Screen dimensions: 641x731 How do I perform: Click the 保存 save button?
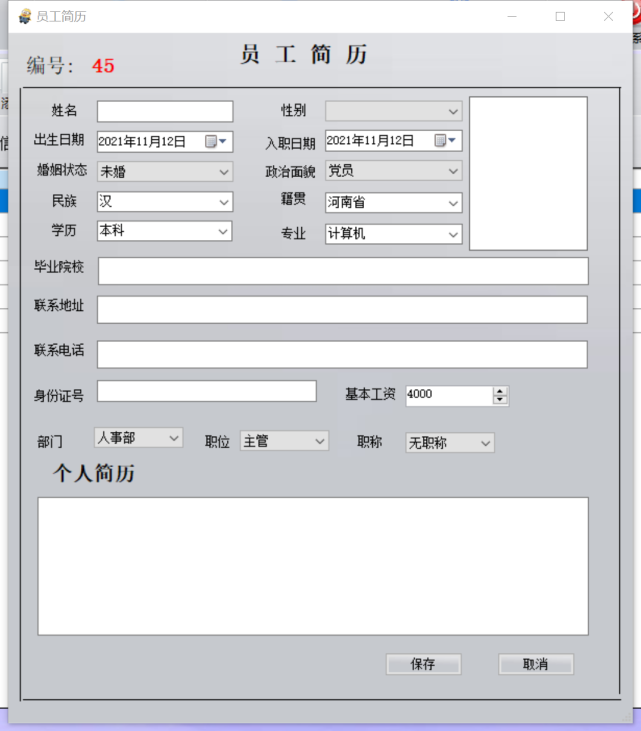423,664
